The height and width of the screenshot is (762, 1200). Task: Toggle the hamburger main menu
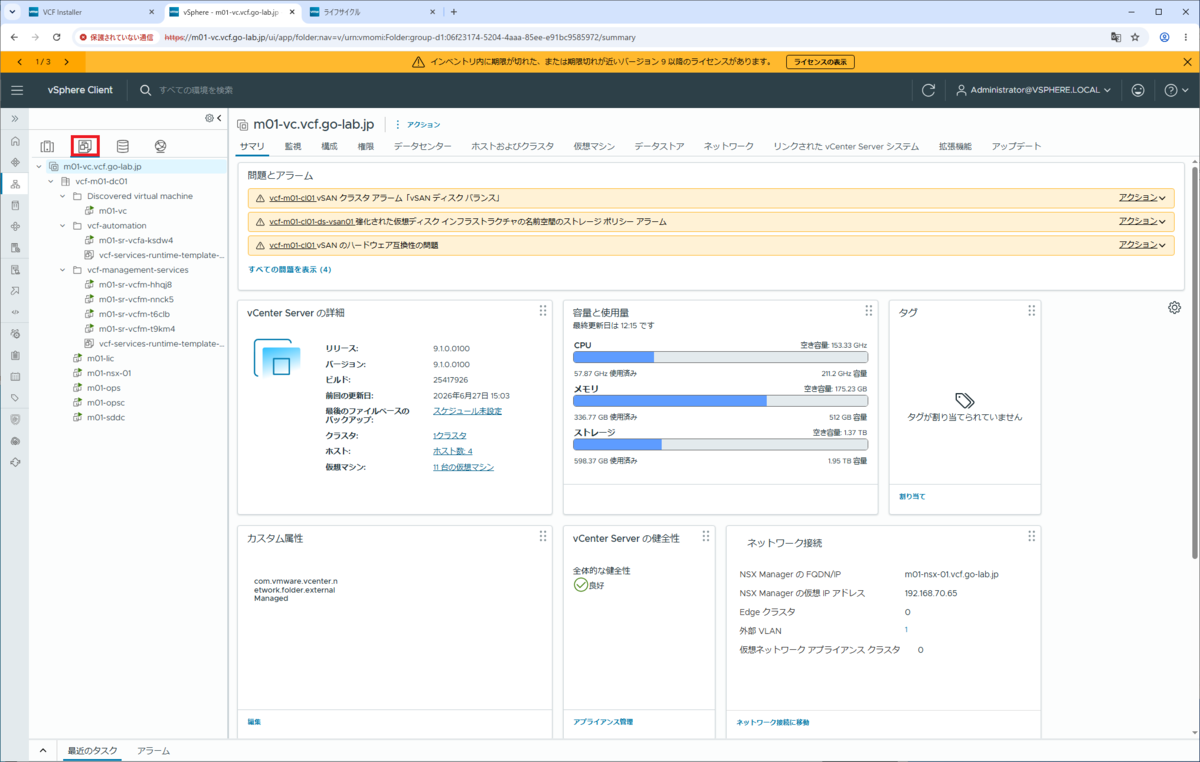coord(16,90)
